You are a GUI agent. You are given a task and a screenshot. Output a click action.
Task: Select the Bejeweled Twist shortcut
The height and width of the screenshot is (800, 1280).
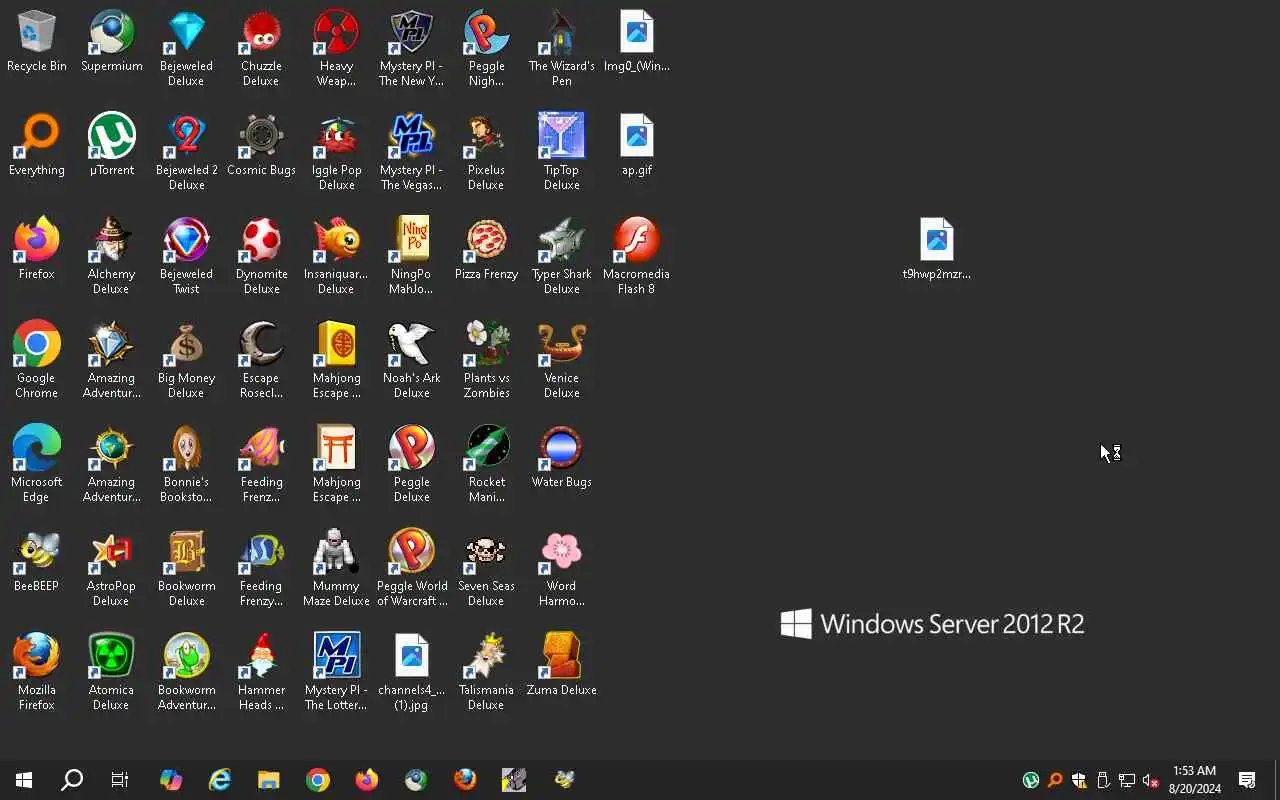(x=186, y=257)
